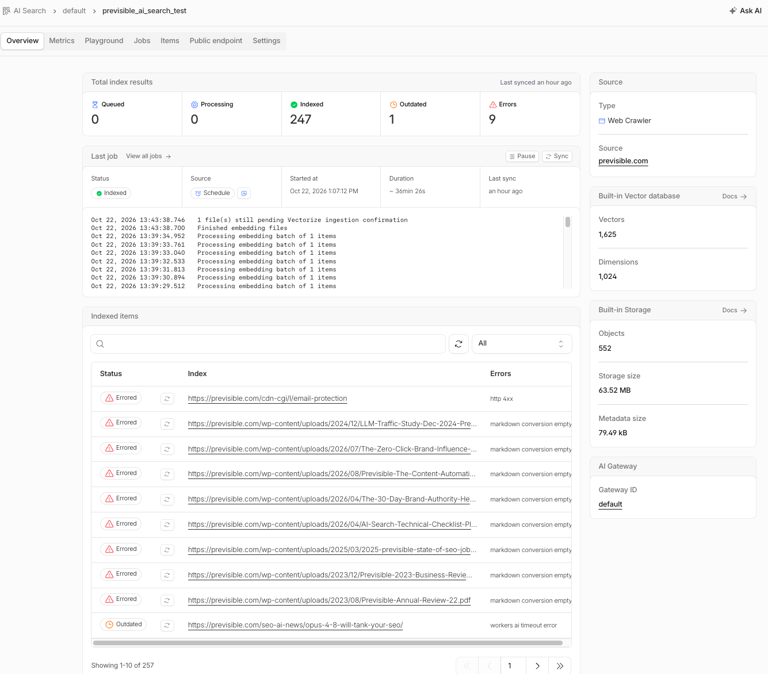Open the All status filter dropdown
This screenshot has height=674, width=768.
[521, 344]
